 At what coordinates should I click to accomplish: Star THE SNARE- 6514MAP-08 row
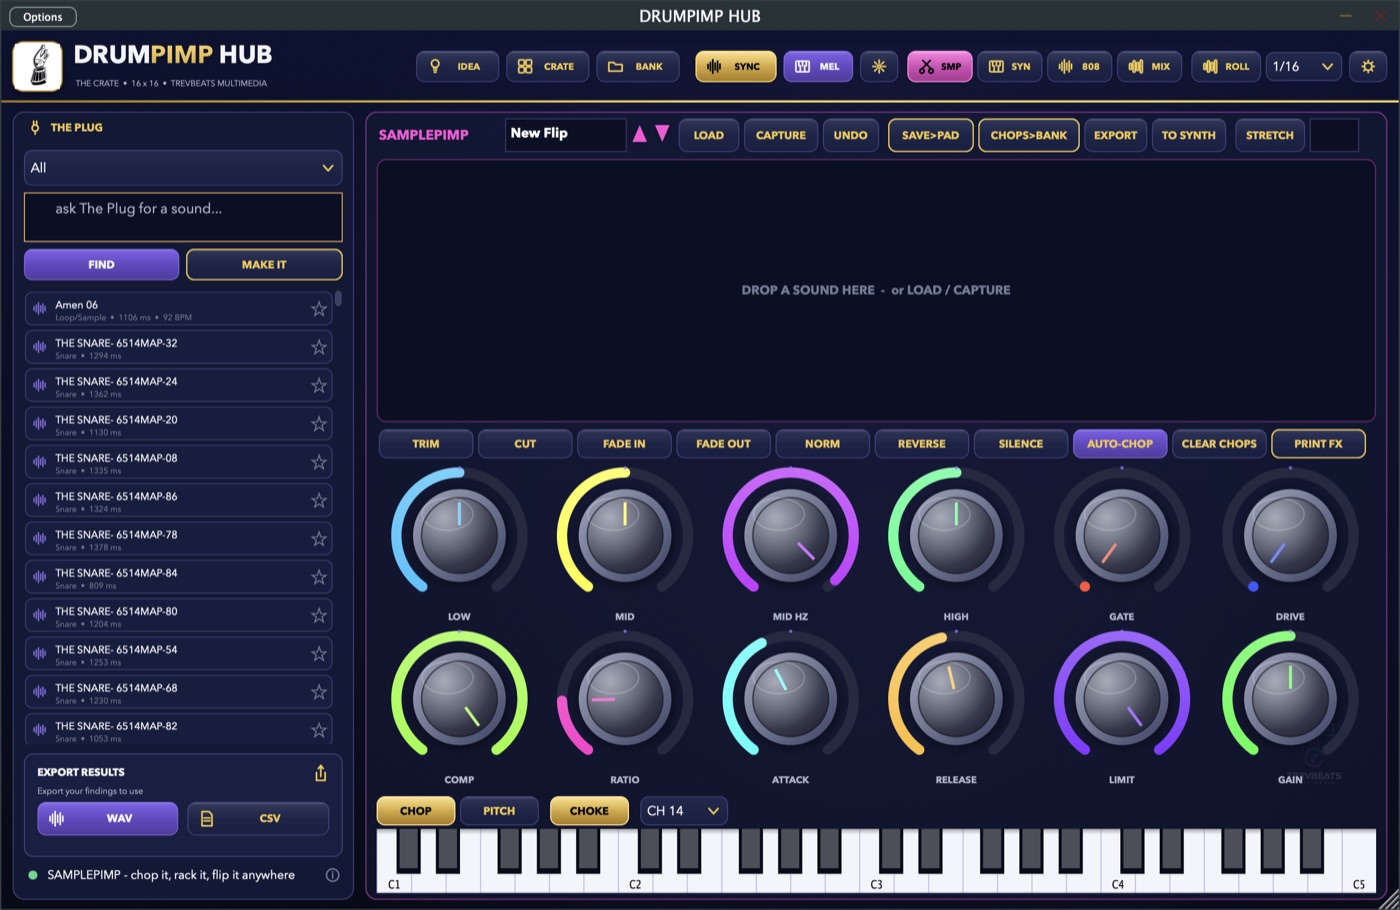319,462
